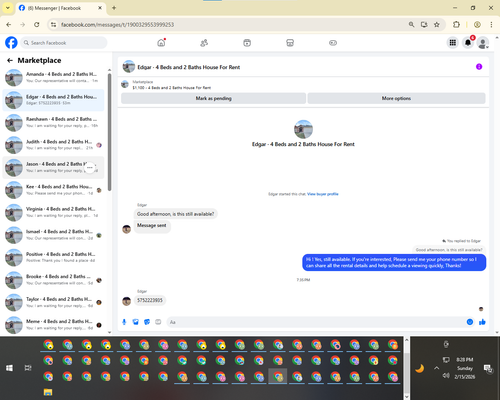Open the Windows Start menu
This screenshot has height=400, width=500.
[x=9, y=368]
